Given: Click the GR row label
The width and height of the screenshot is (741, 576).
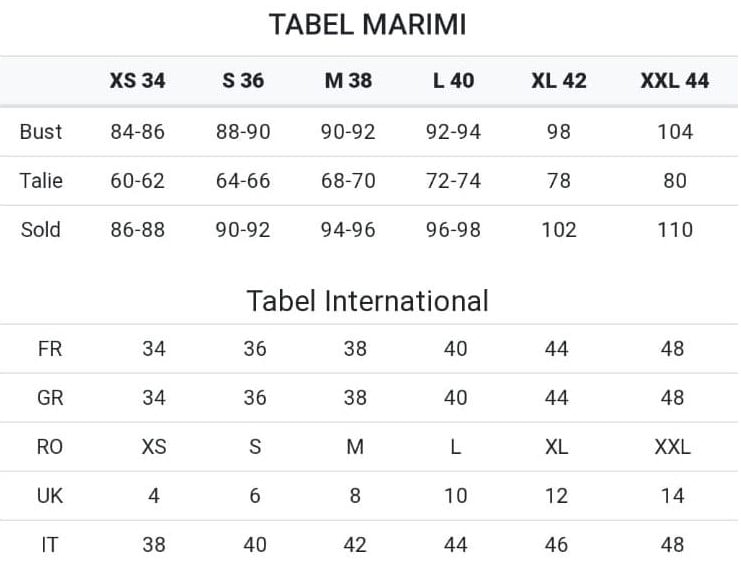Looking at the screenshot, I should (50, 398).
